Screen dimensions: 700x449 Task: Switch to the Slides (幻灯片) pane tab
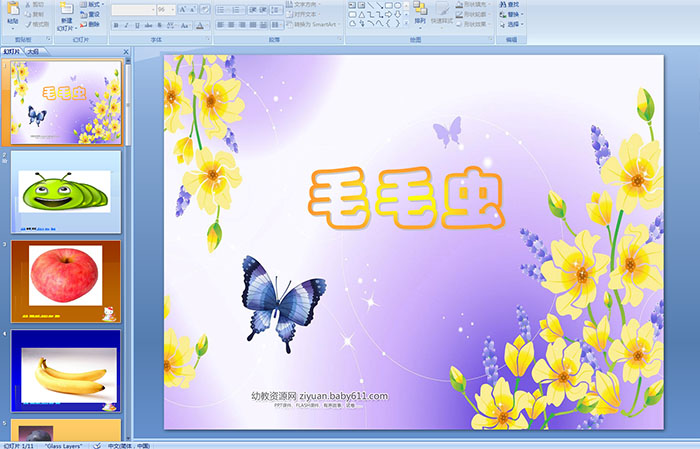point(11,52)
